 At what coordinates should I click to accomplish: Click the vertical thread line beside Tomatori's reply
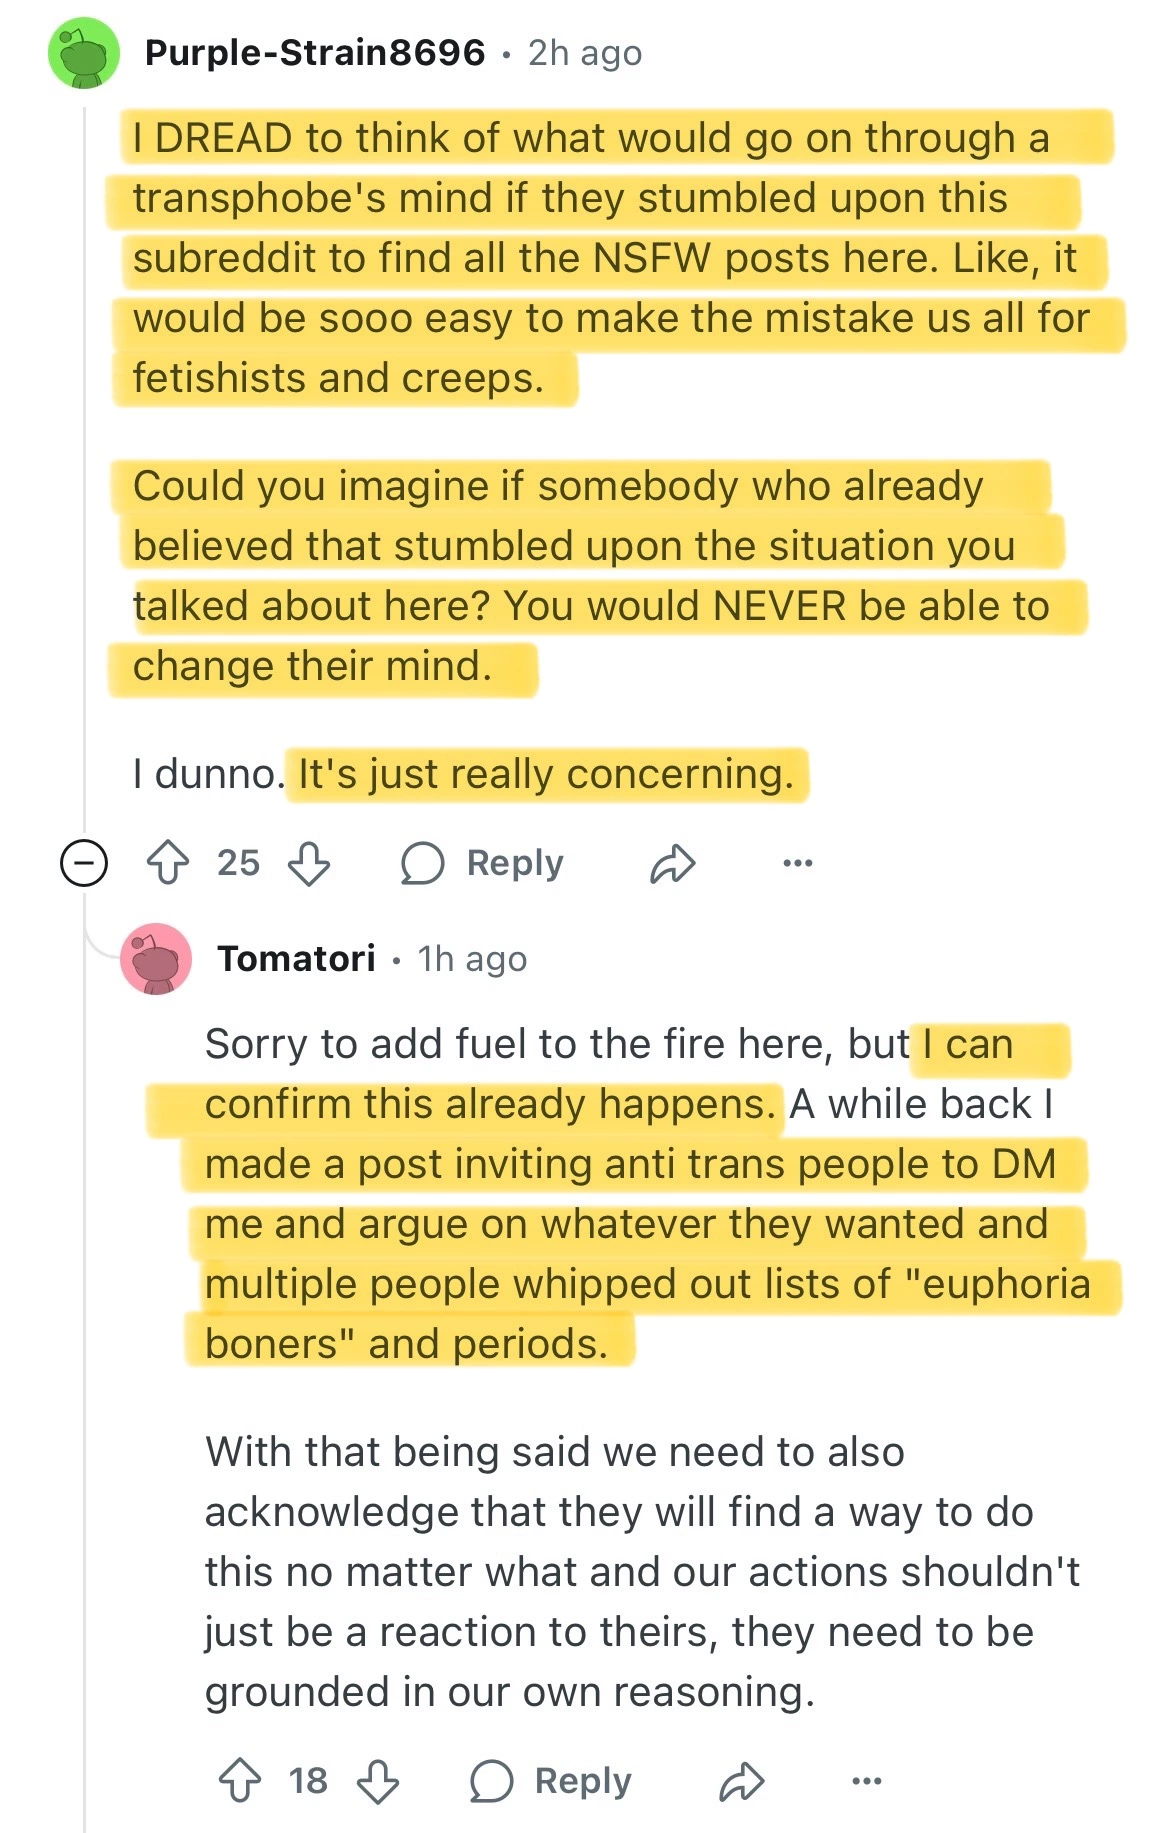pos(85,1400)
